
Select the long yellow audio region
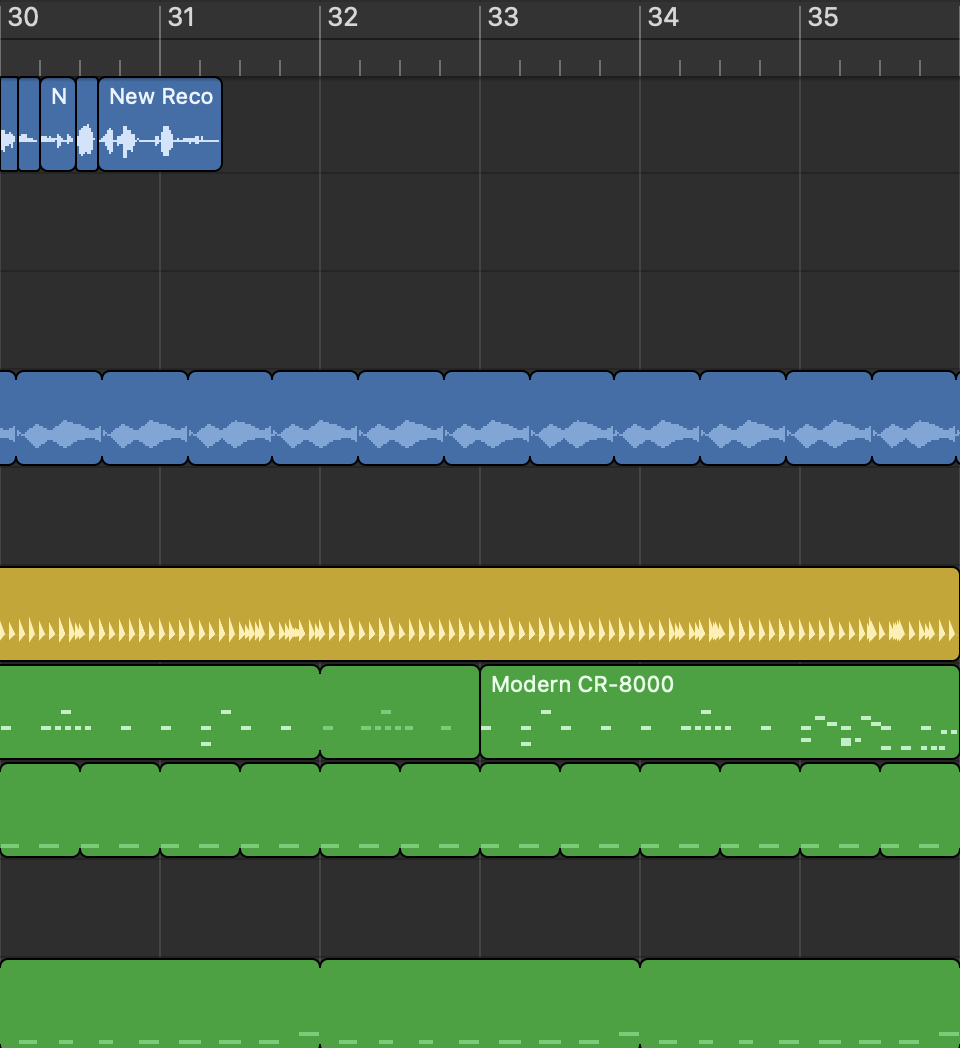point(479,614)
